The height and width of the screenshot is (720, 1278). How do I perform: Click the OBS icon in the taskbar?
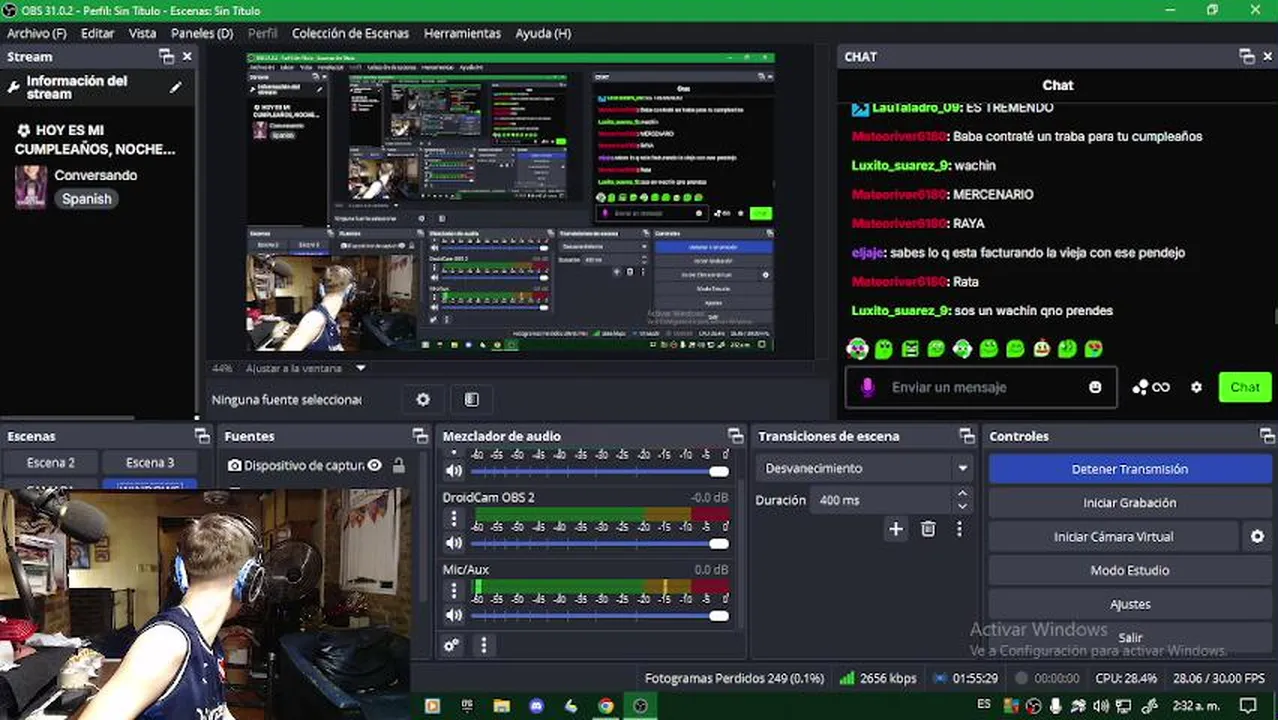640,705
